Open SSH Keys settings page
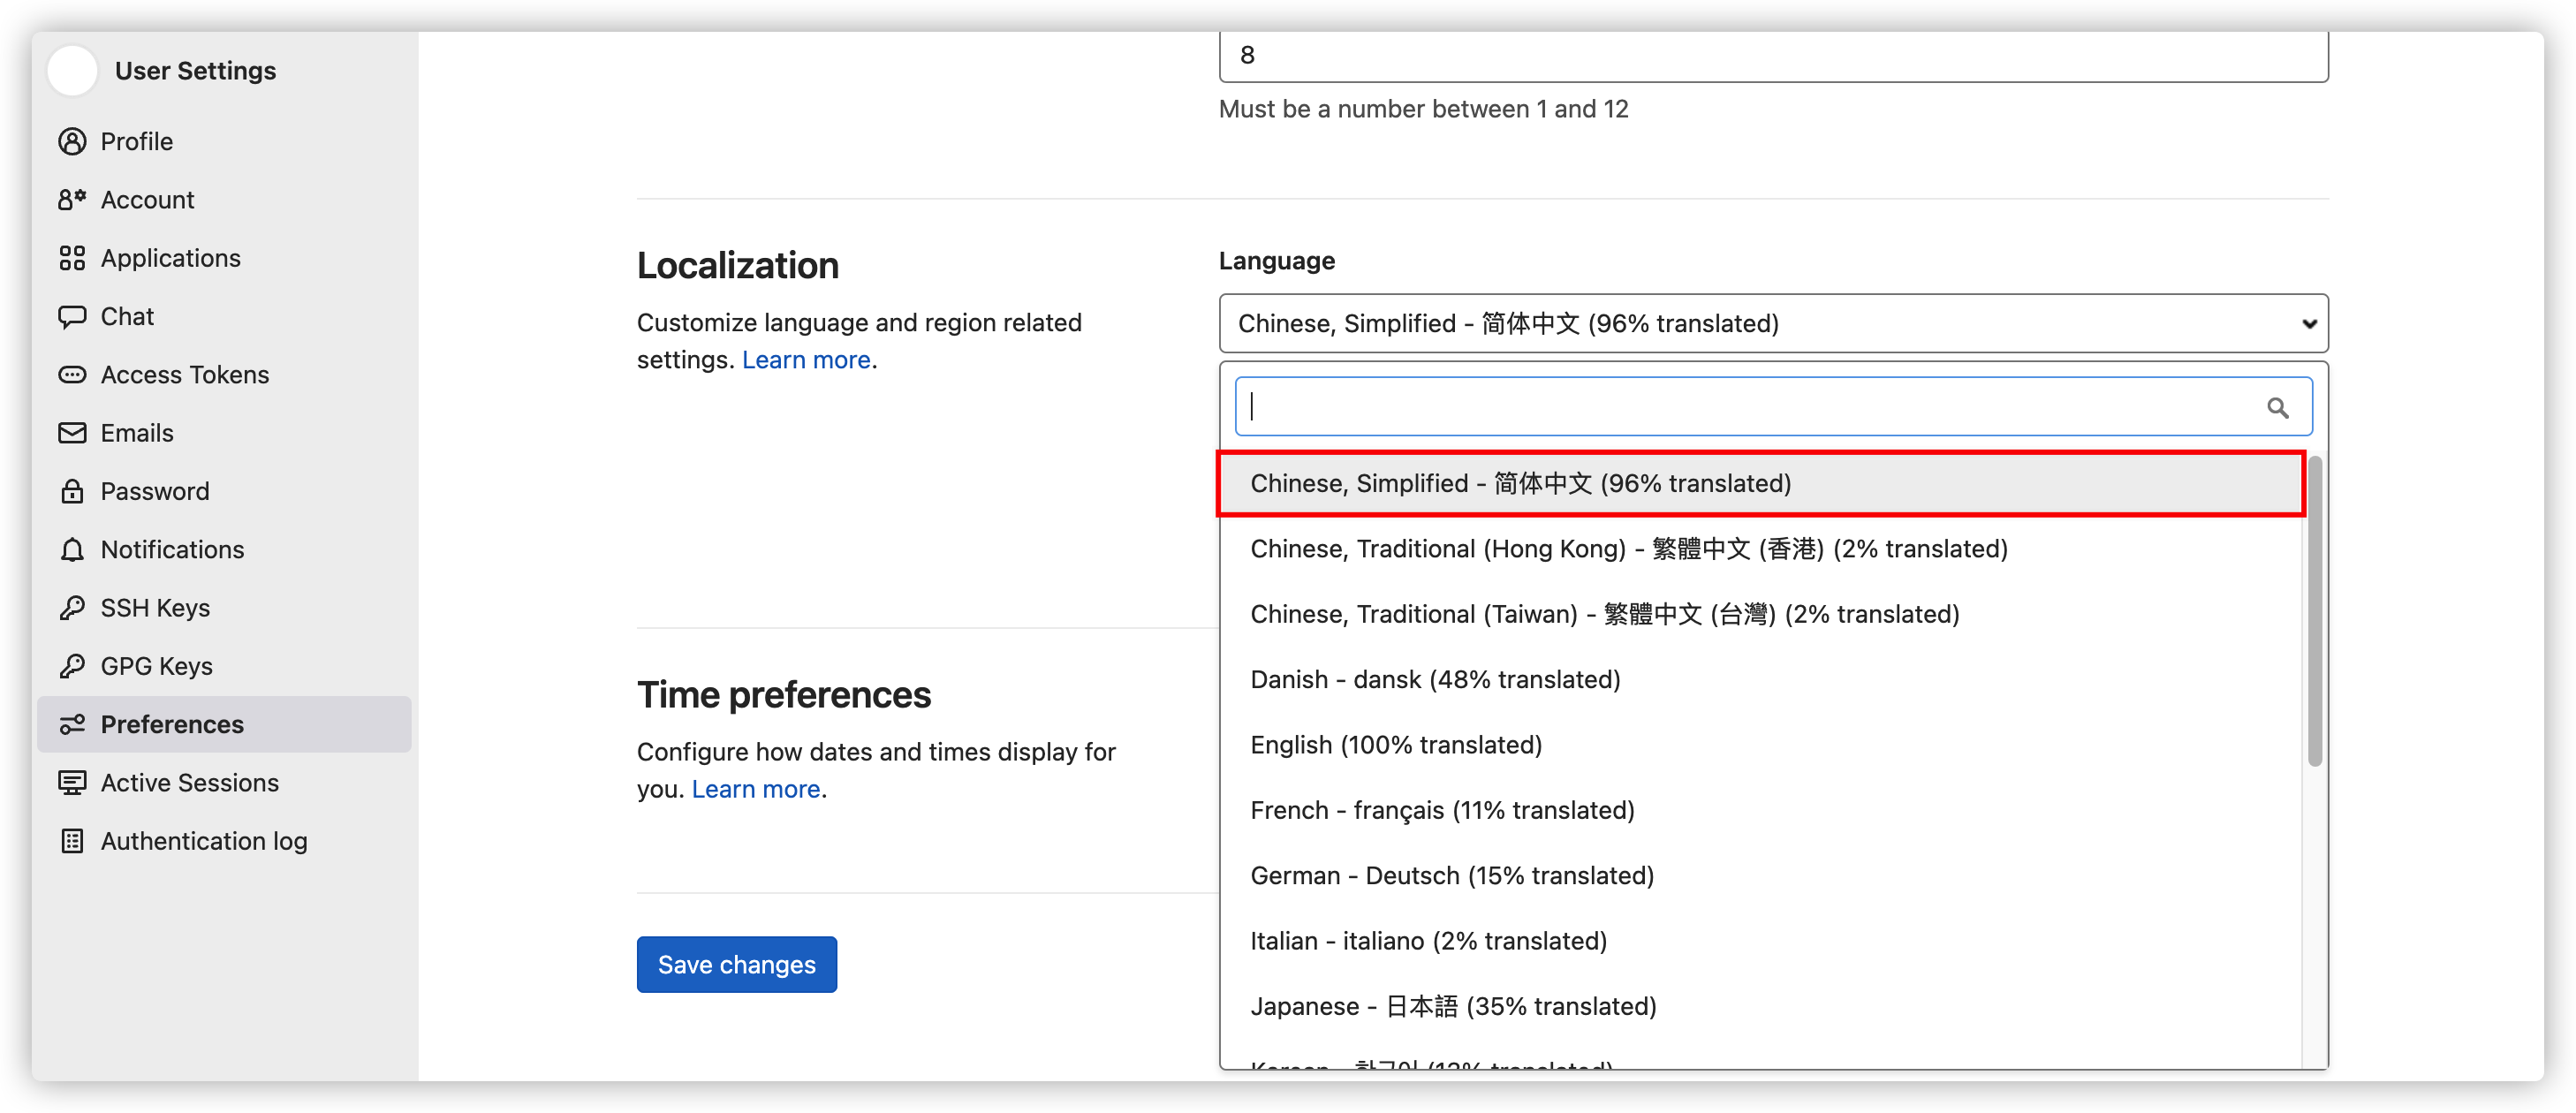 coord(155,608)
